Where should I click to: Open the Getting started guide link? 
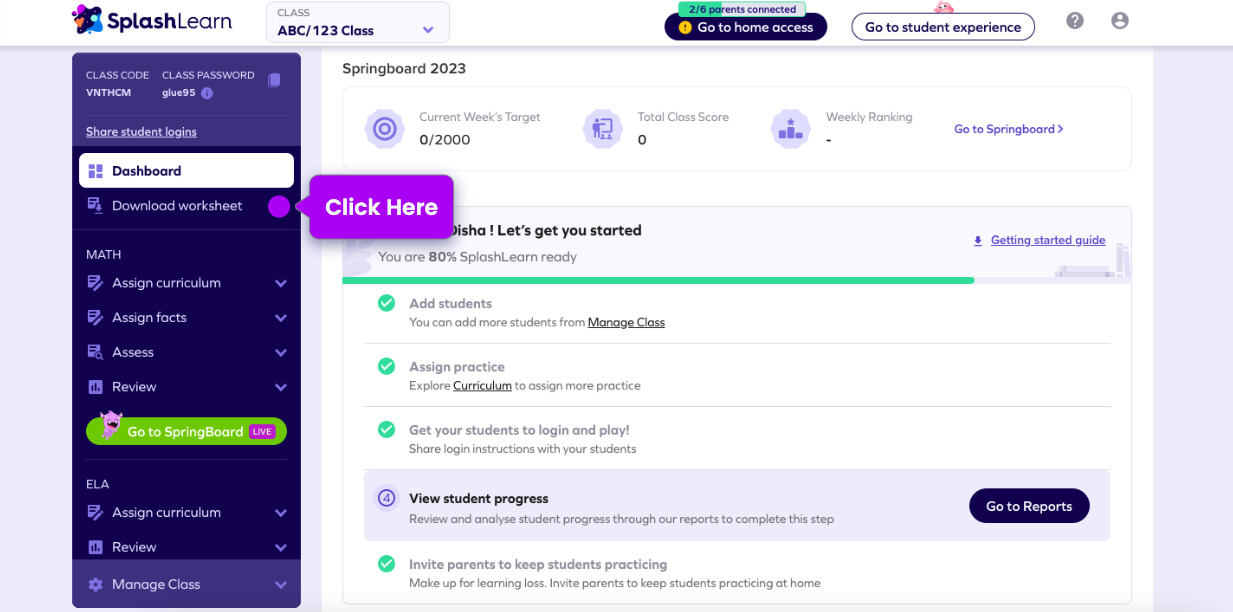pyautogui.click(x=1047, y=240)
